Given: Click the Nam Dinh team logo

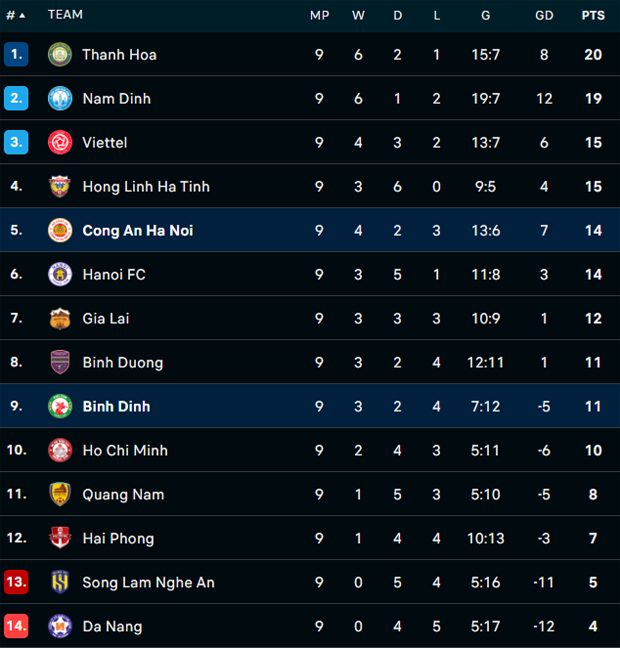Looking at the screenshot, I should pos(60,99).
